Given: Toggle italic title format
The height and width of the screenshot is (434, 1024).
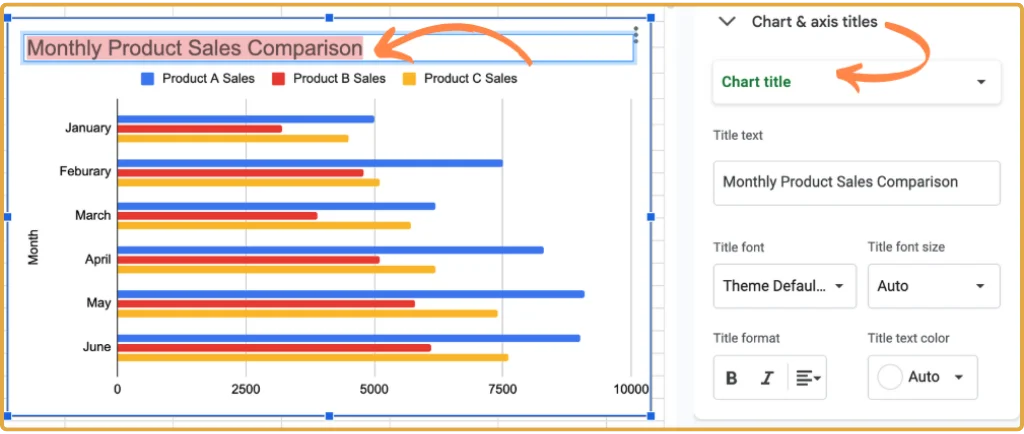Looking at the screenshot, I should click(767, 377).
